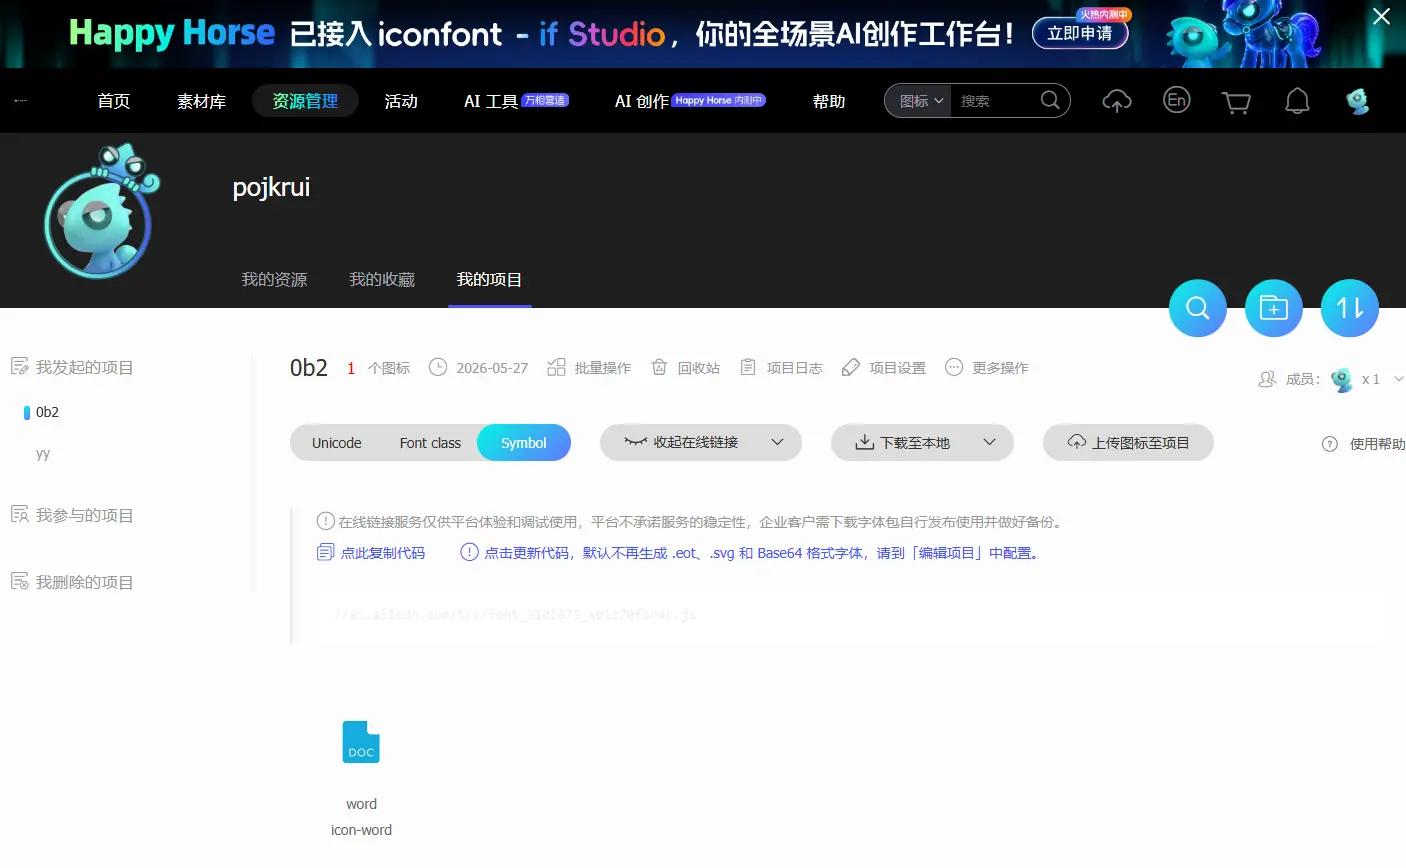Viewport: 1406px width, 868px height.
Task: Click the username pojkrui
Action: tap(271, 187)
